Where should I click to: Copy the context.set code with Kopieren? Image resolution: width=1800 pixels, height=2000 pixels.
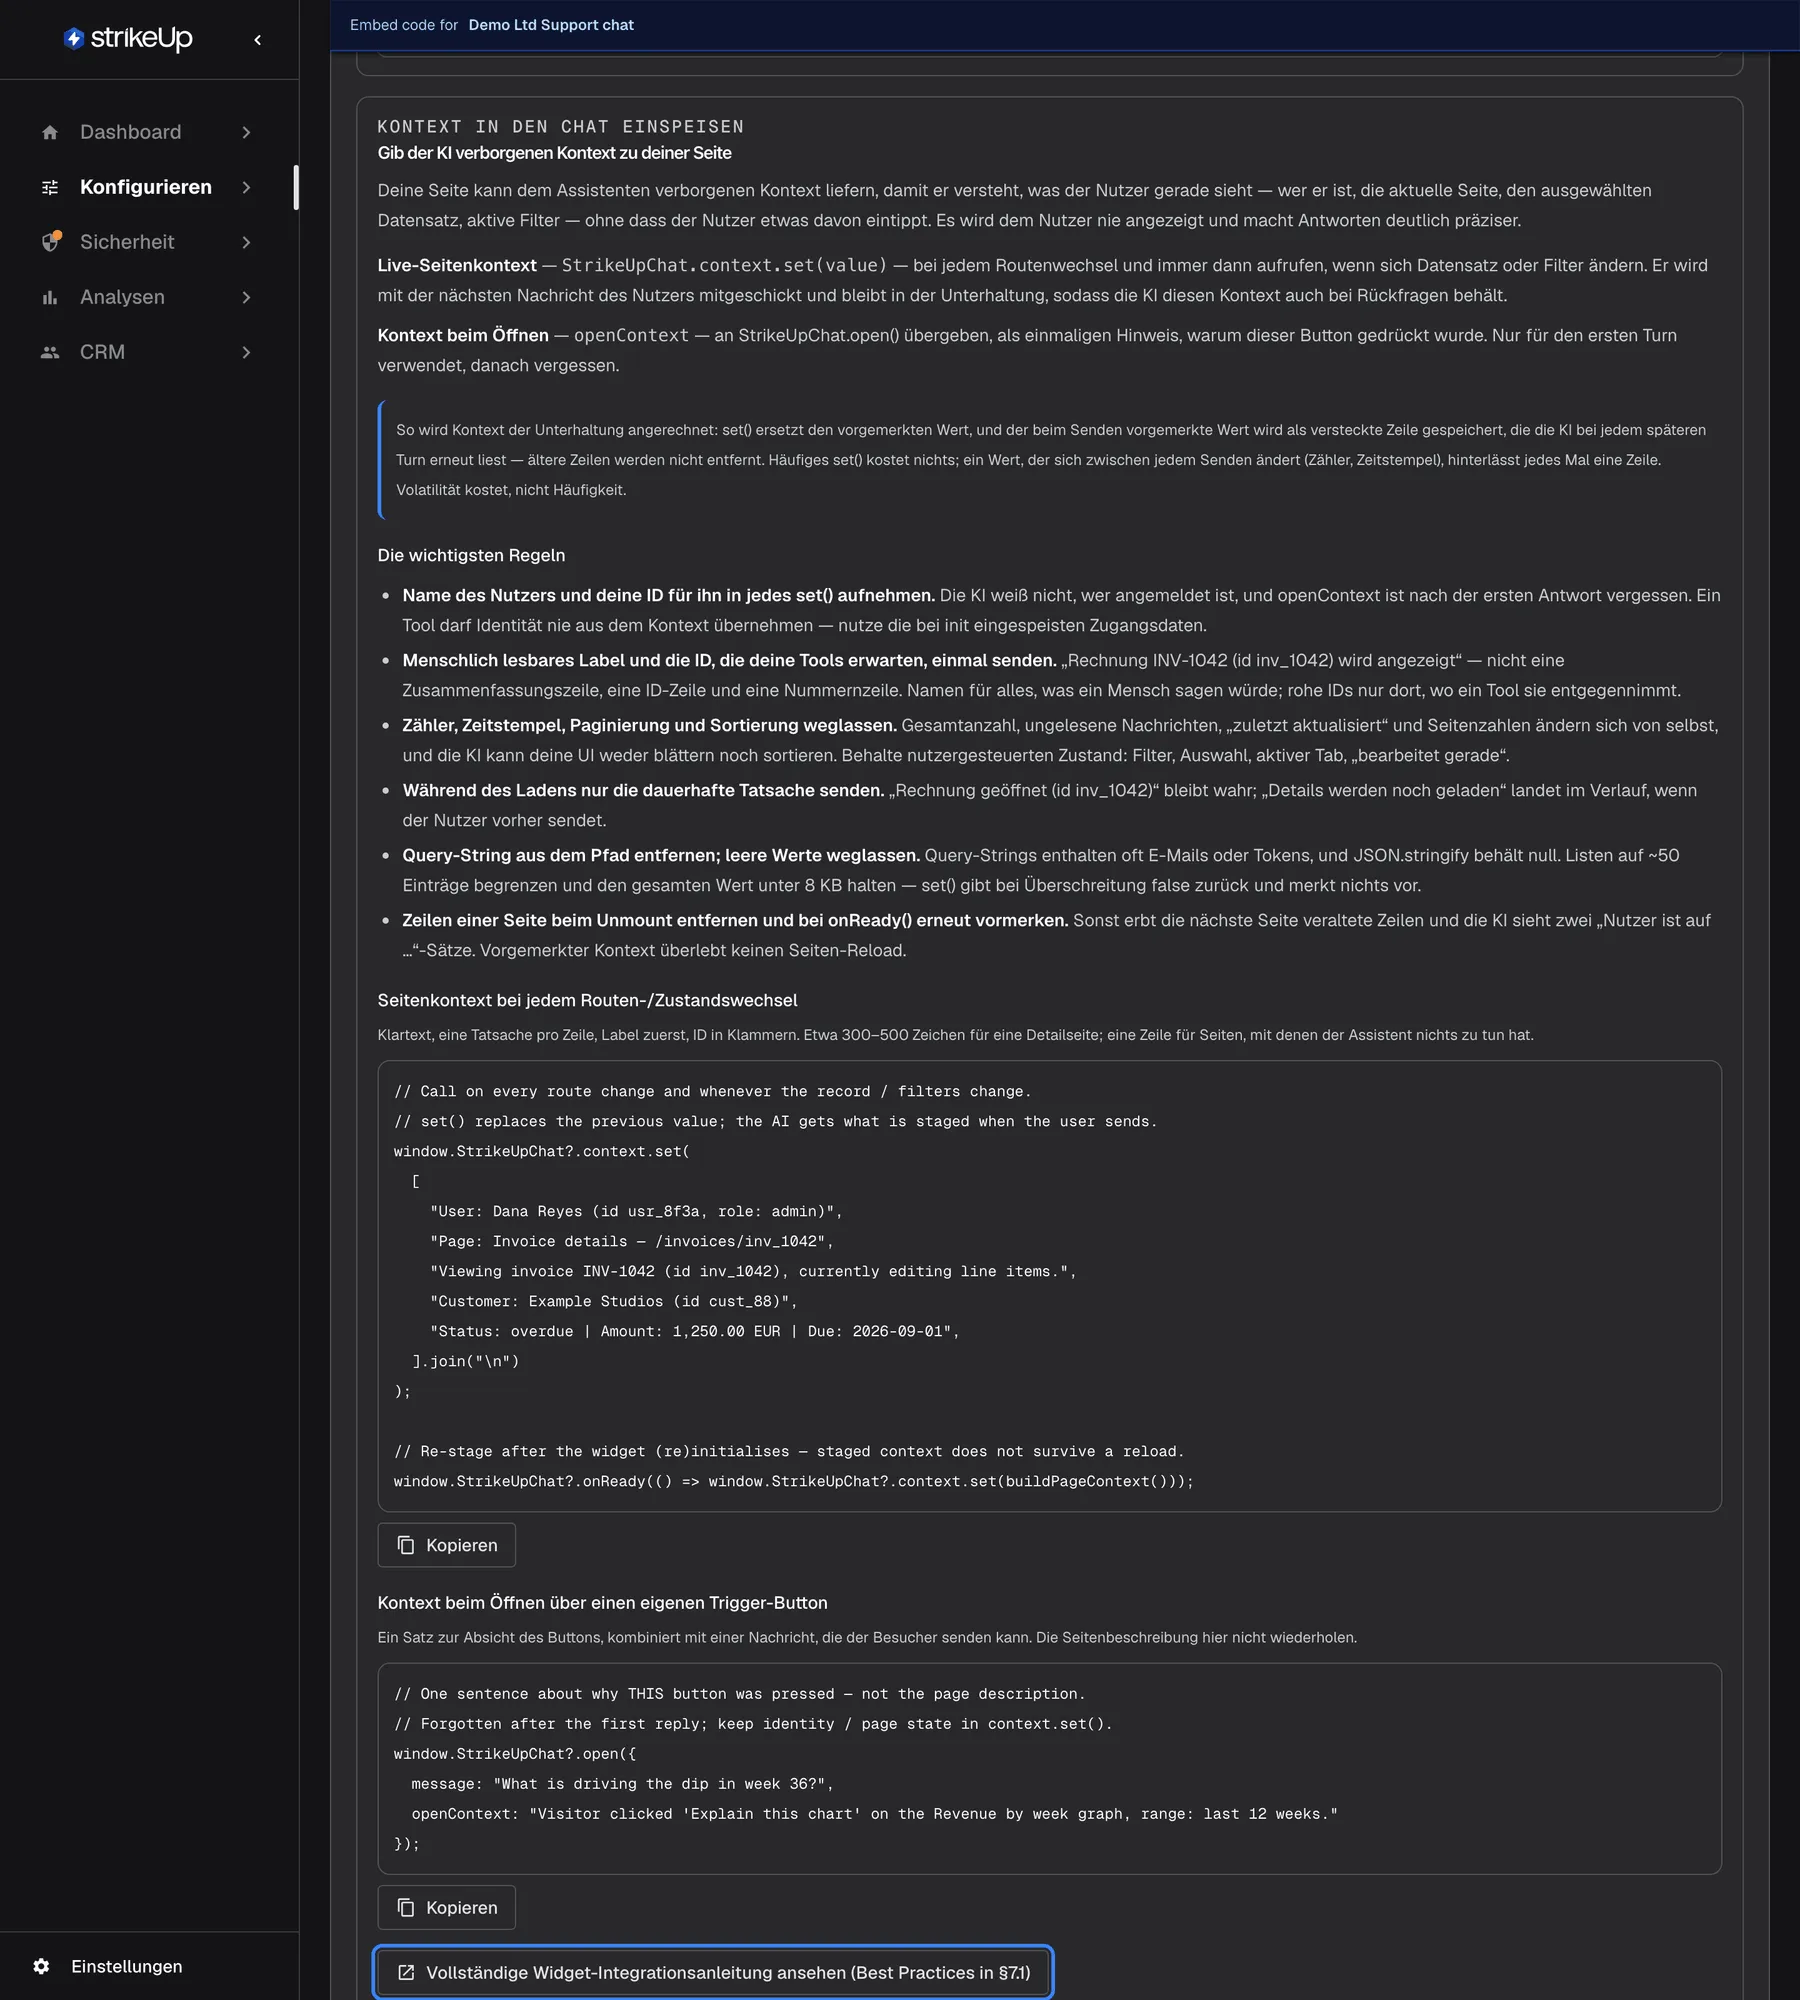[446, 1545]
